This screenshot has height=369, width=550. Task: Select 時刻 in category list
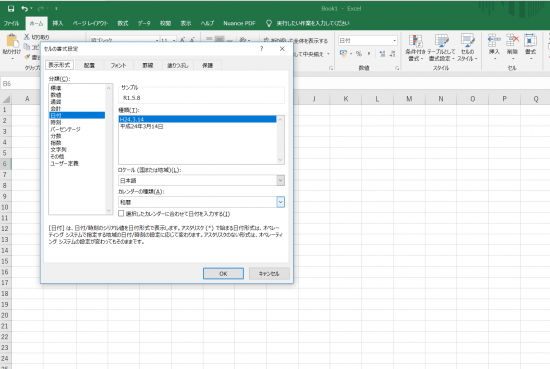[x=77, y=122]
